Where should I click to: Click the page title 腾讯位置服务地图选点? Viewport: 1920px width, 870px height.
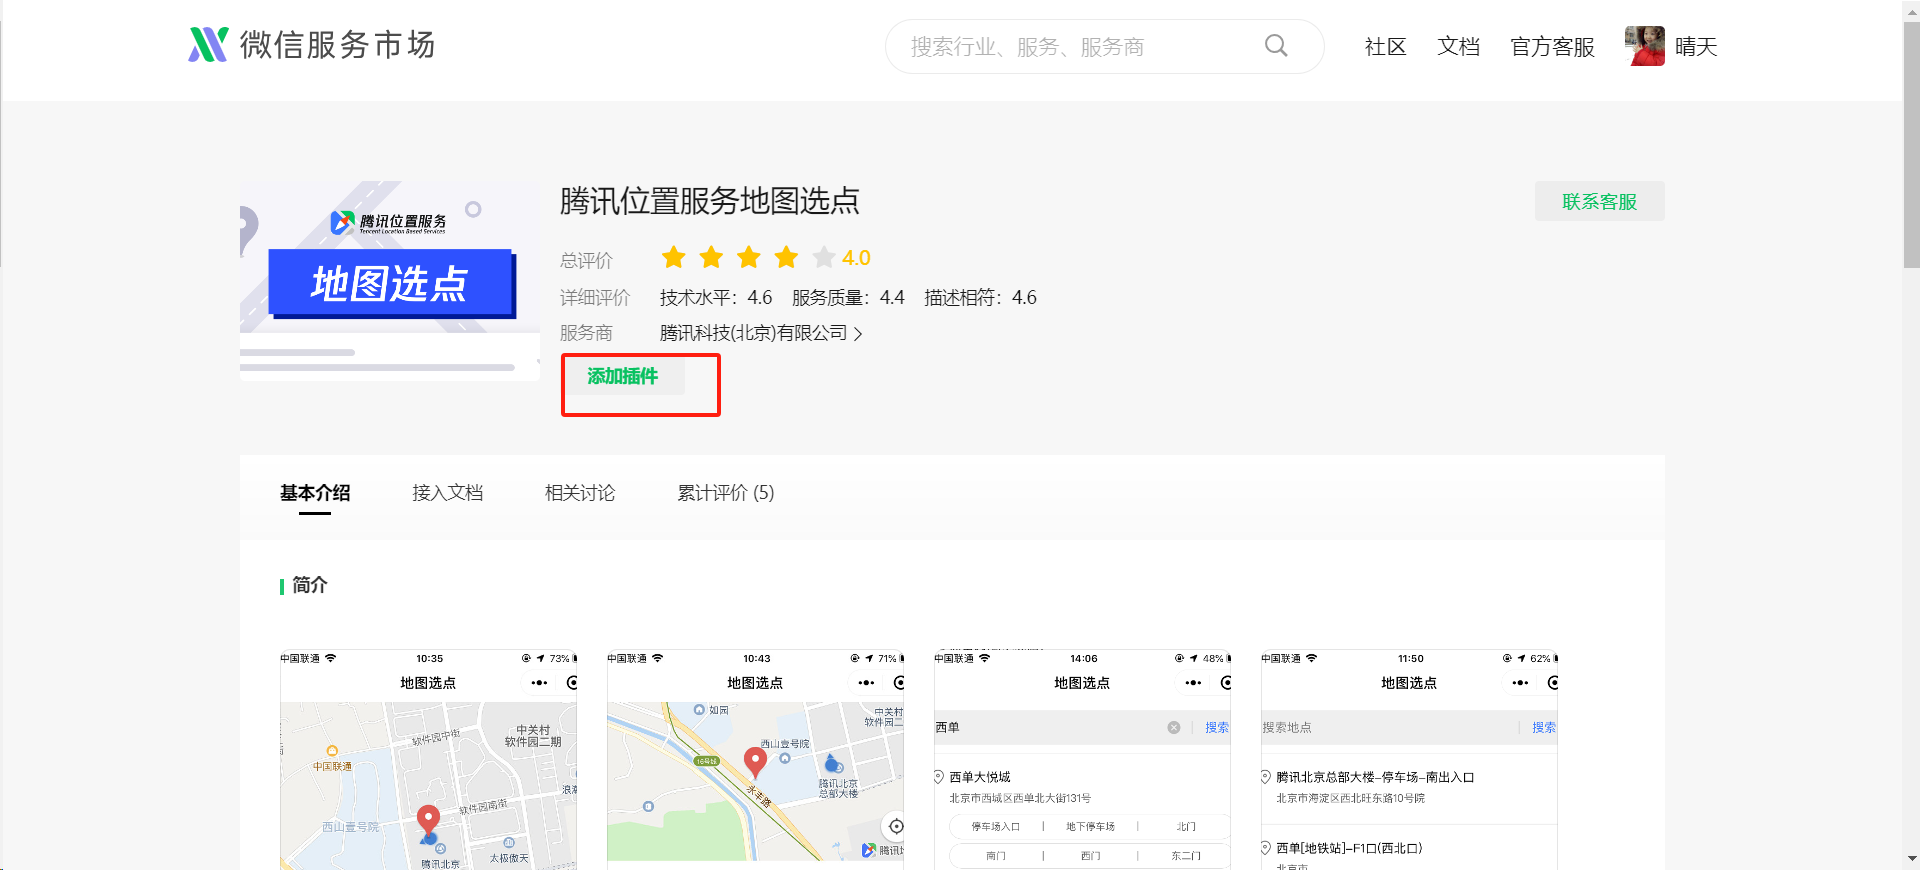click(709, 201)
